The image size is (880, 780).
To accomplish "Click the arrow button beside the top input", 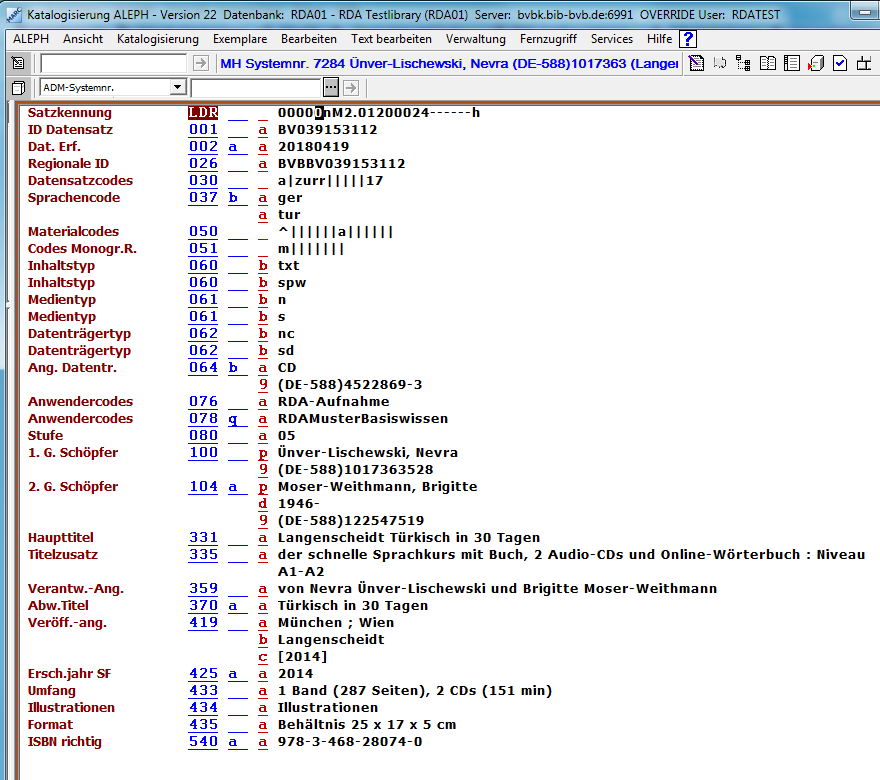I will (200, 63).
